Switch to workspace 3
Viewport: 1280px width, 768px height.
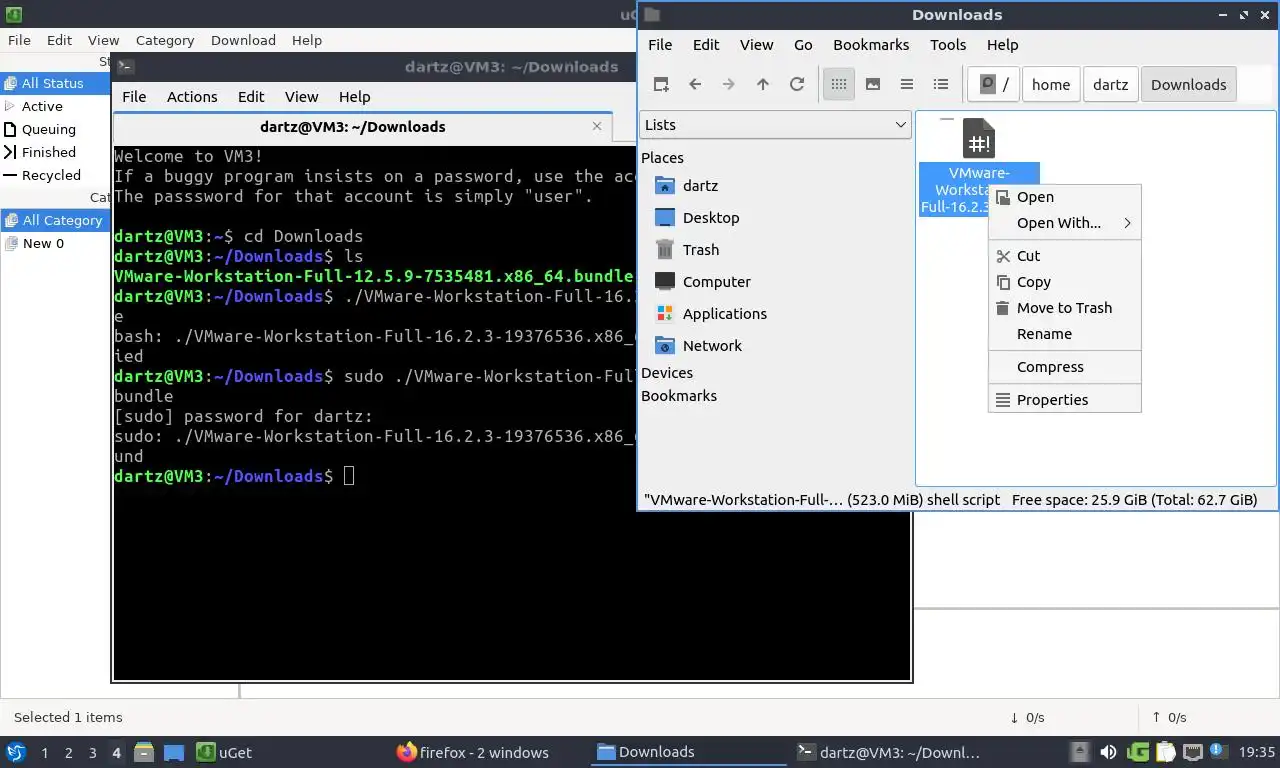92,753
